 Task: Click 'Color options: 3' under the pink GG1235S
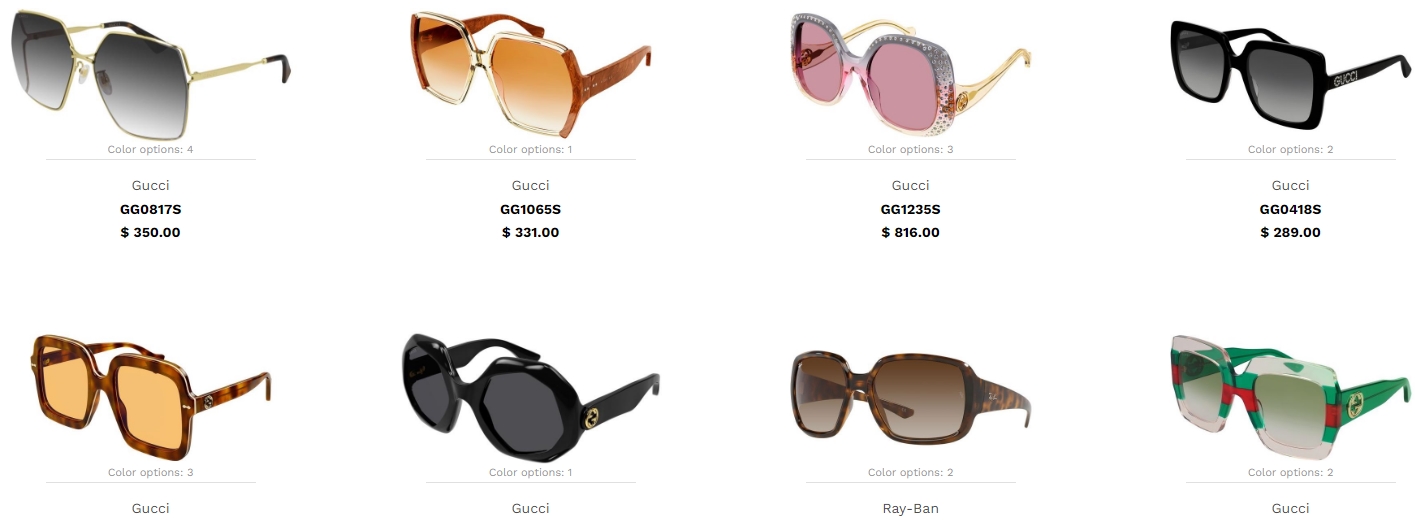(x=910, y=150)
